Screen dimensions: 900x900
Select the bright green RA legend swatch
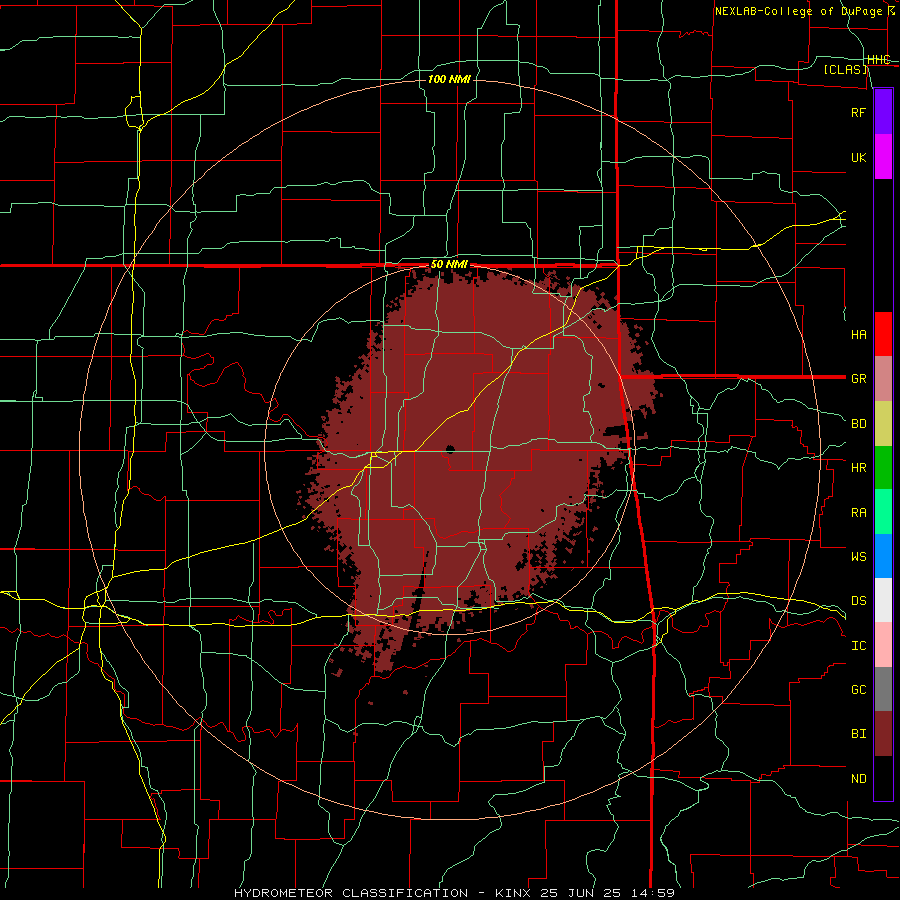click(883, 512)
